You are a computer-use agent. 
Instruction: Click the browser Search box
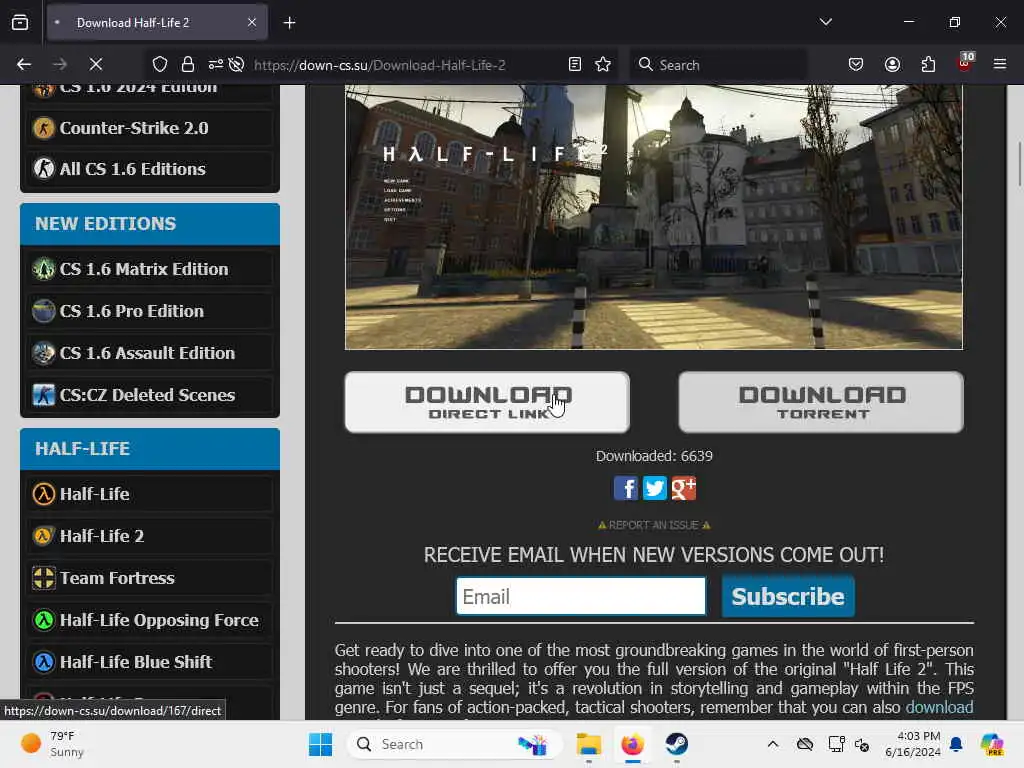[x=718, y=65]
